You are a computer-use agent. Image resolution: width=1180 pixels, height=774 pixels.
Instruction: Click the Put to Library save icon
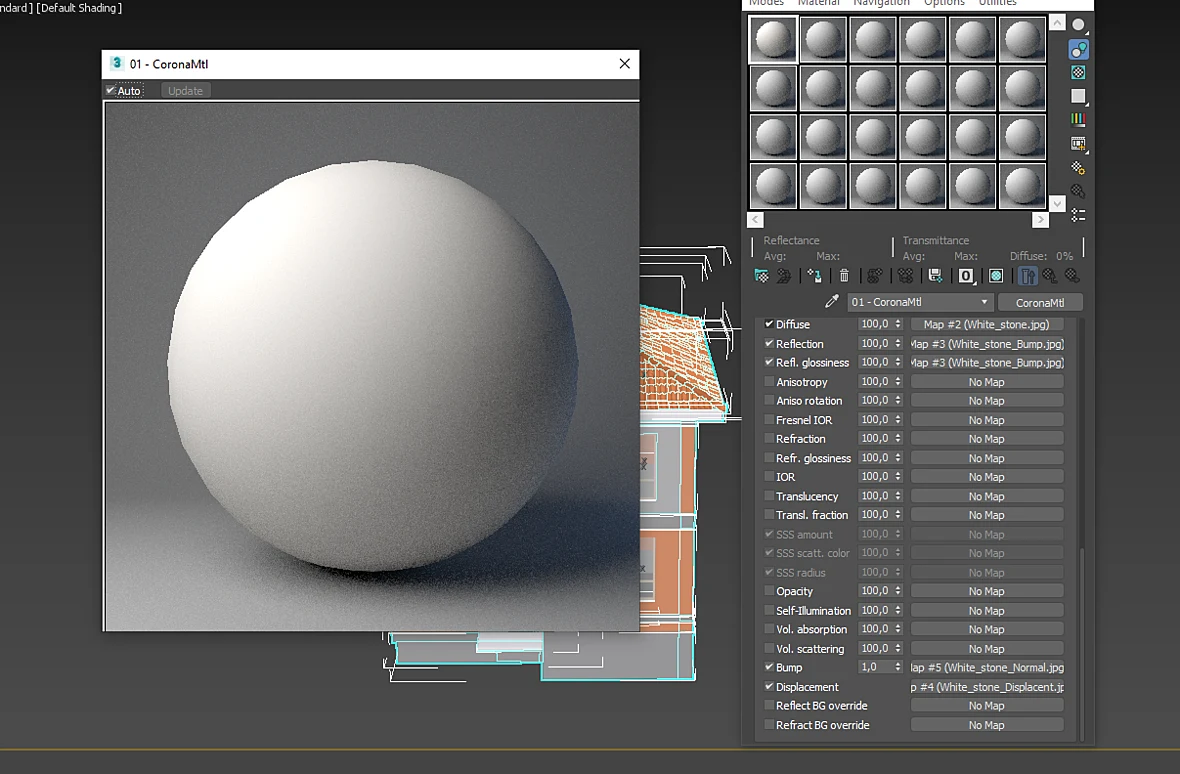pyautogui.click(x=935, y=276)
